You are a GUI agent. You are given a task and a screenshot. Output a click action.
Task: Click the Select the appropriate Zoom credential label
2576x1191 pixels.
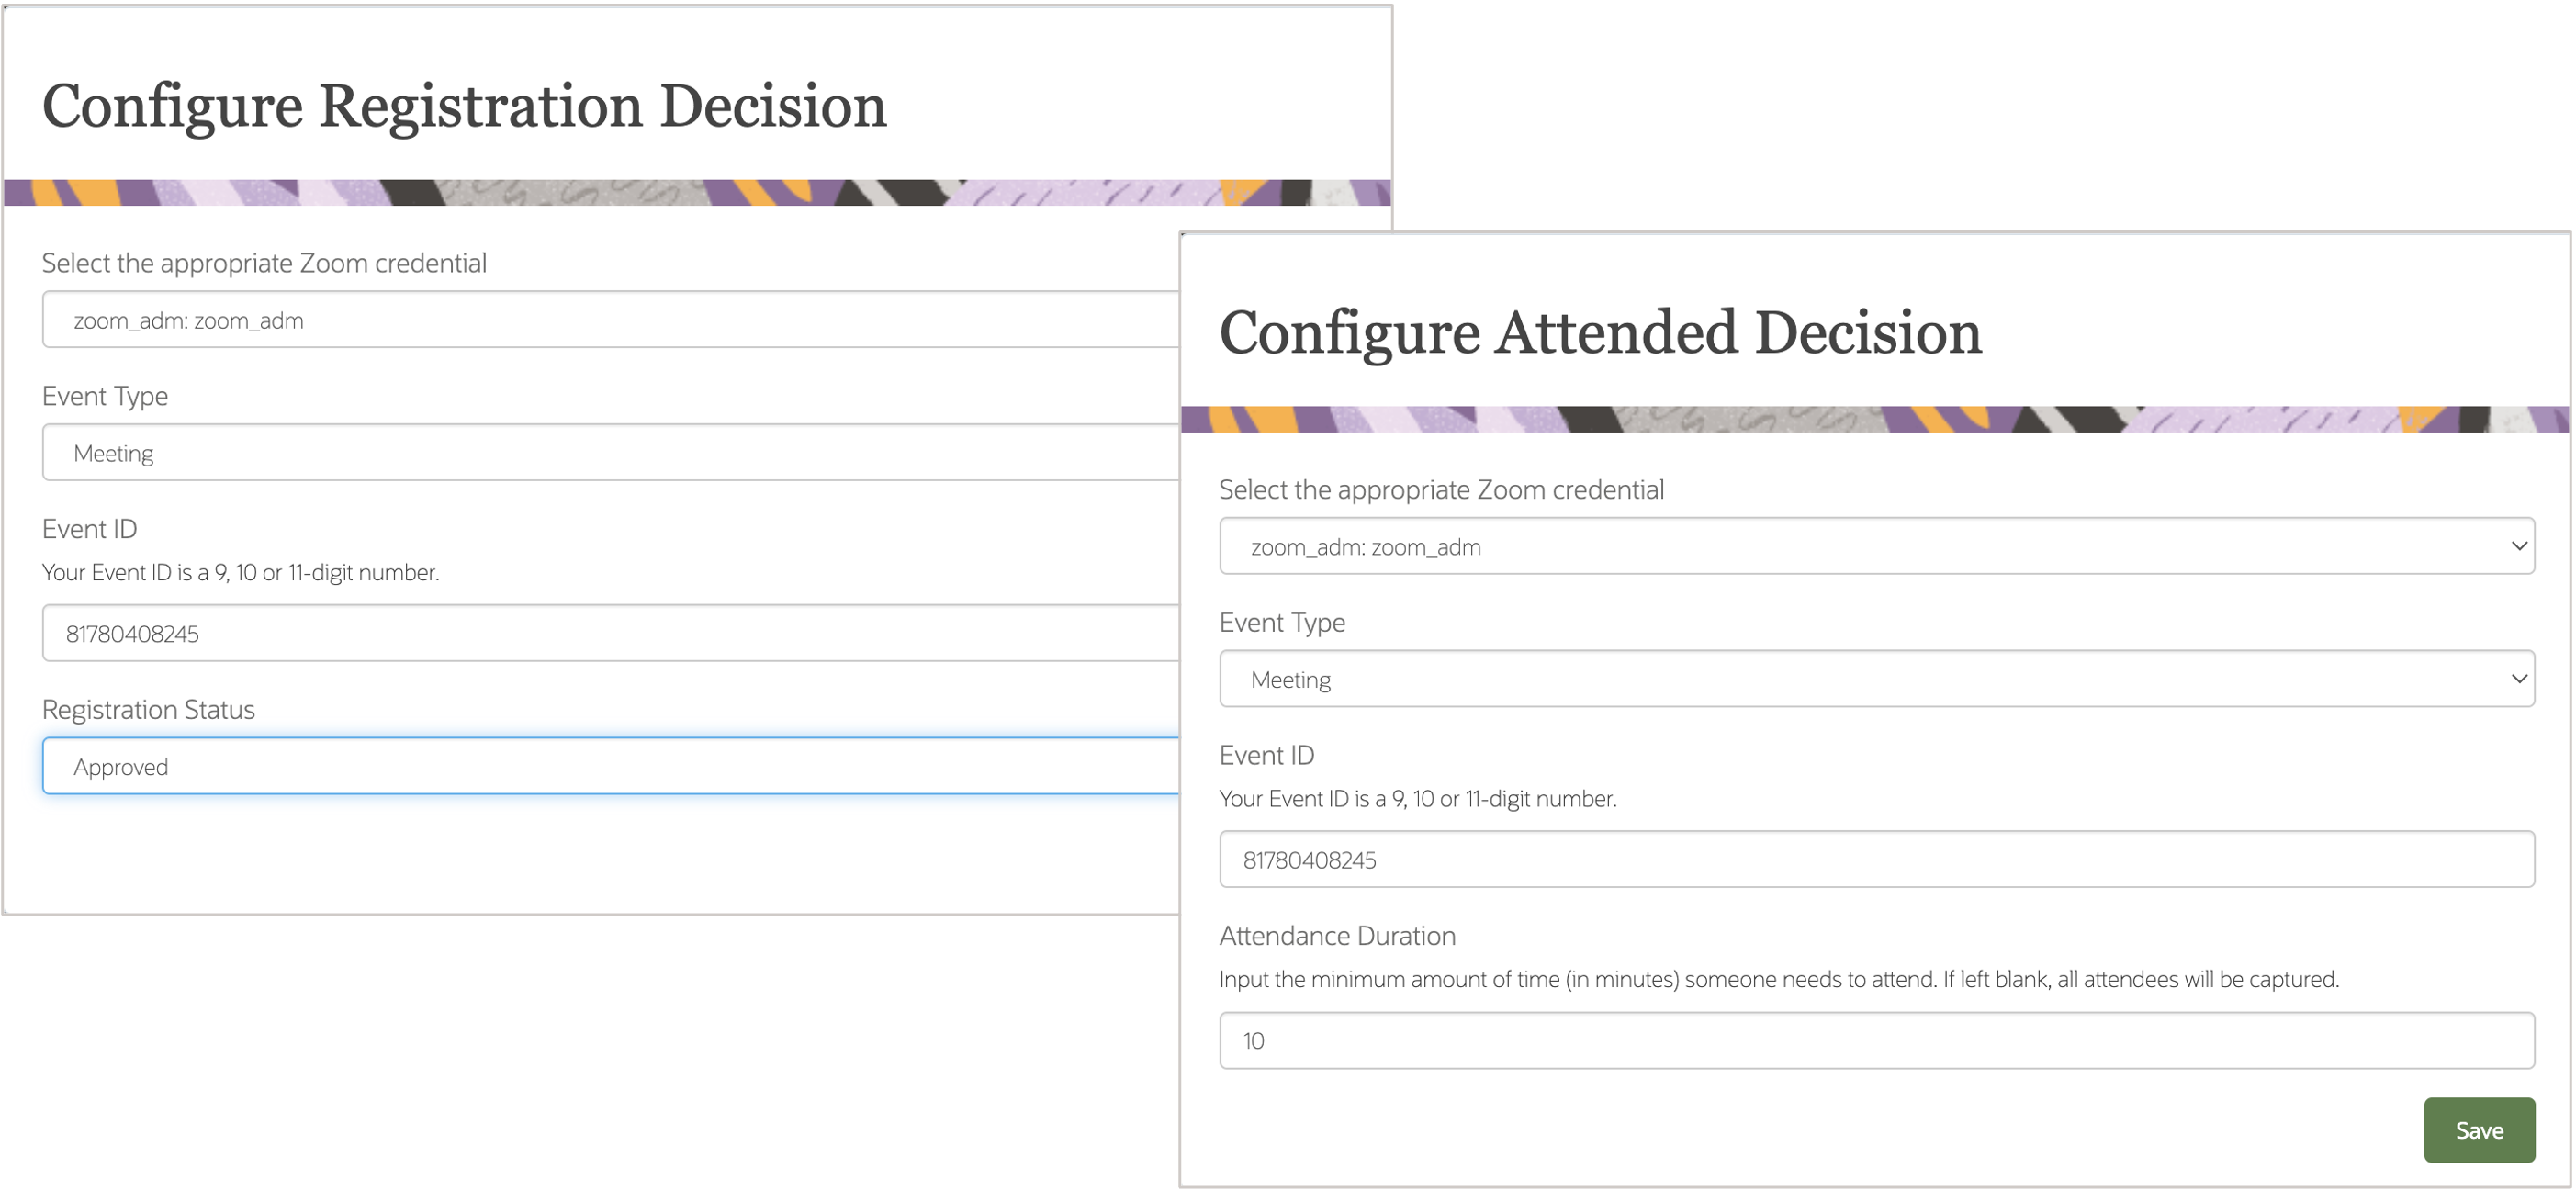(x=264, y=263)
